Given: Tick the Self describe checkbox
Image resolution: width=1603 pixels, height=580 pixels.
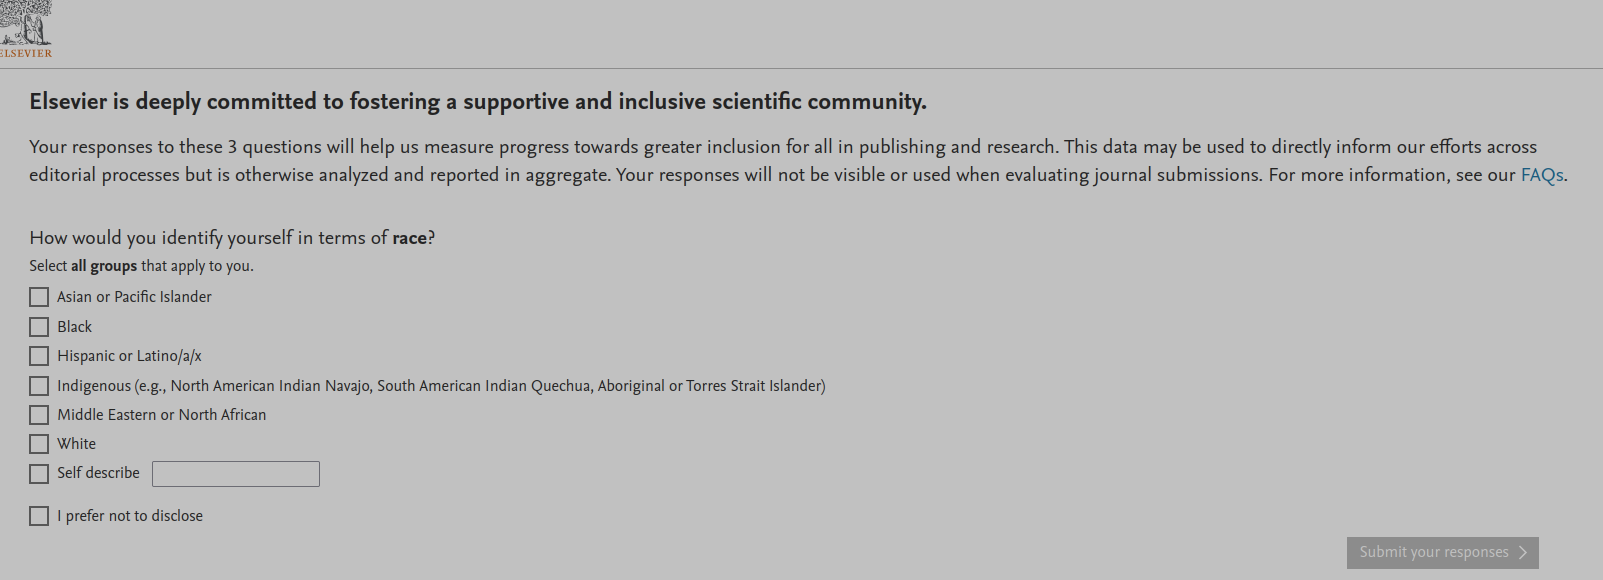Looking at the screenshot, I should click(39, 474).
